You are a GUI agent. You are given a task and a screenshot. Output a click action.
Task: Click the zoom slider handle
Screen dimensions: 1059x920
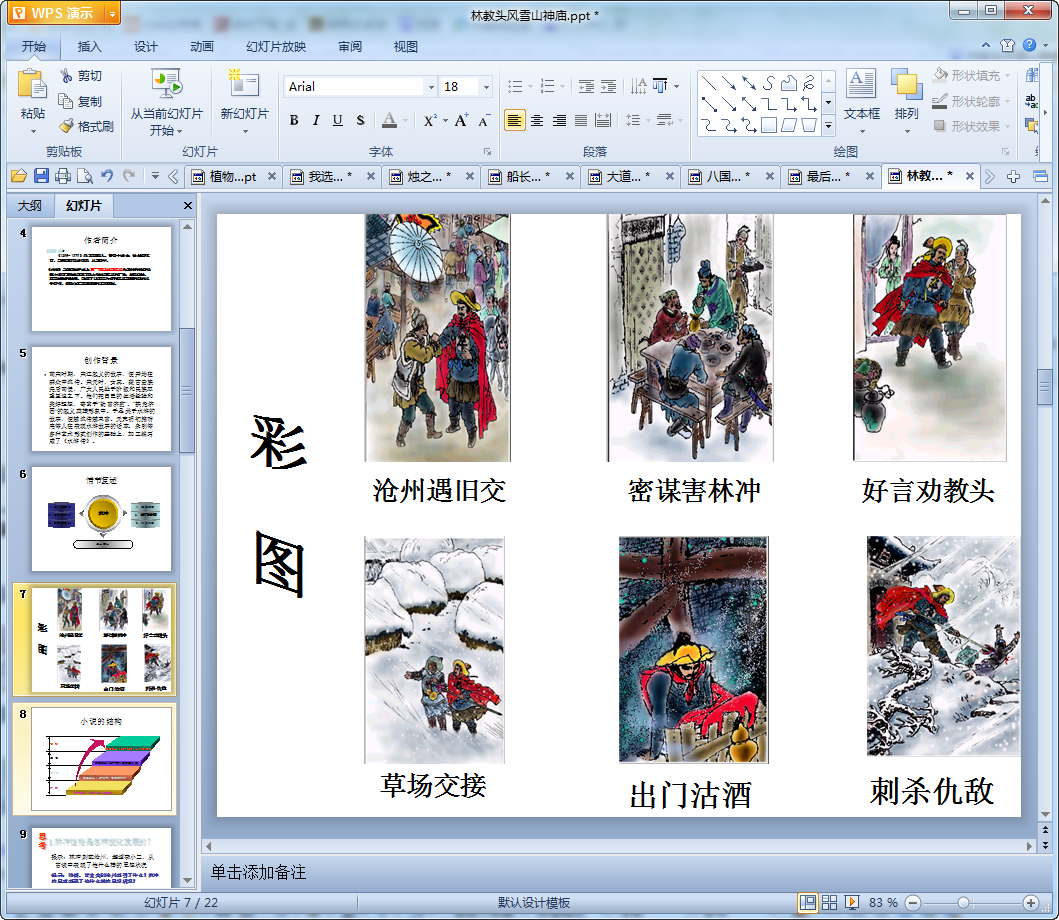point(964,902)
